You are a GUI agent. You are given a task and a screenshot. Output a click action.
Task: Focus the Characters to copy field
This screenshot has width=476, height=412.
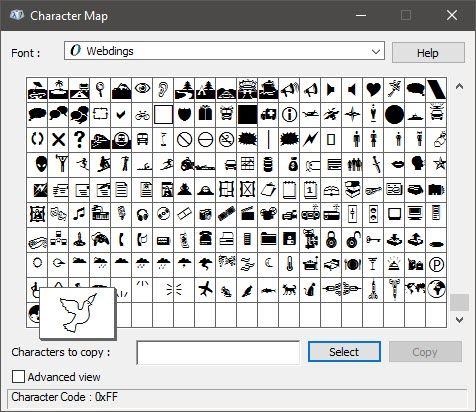[x=218, y=352]
